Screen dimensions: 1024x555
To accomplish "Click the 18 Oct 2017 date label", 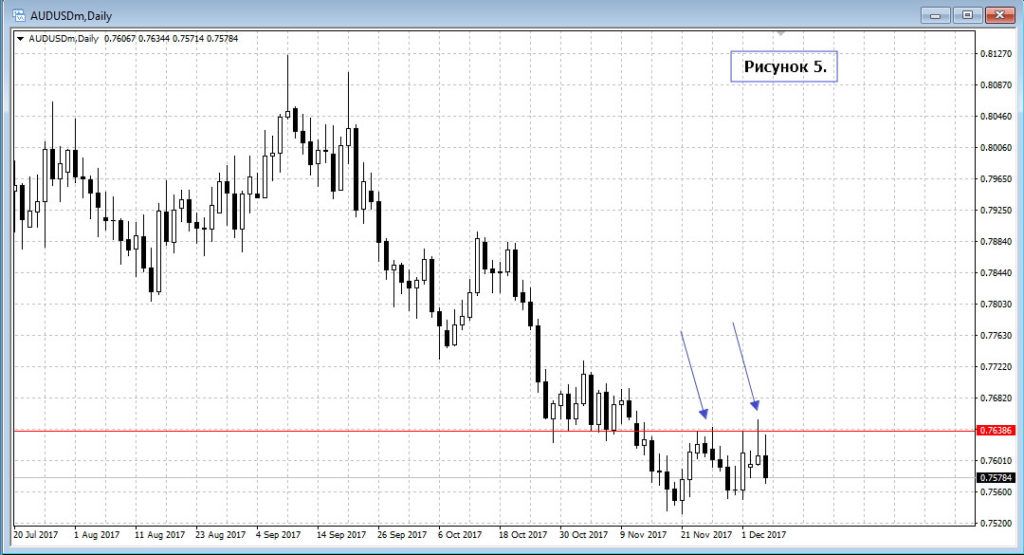I will [x=523, y=535].
